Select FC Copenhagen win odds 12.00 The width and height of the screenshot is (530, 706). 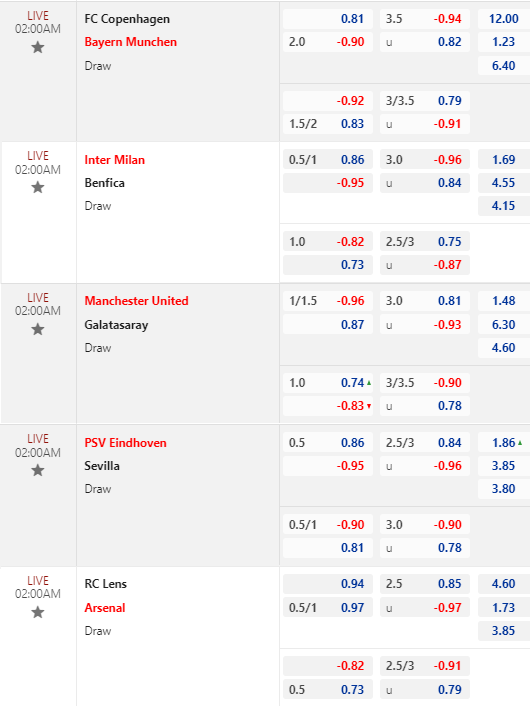tap(504, 19)
